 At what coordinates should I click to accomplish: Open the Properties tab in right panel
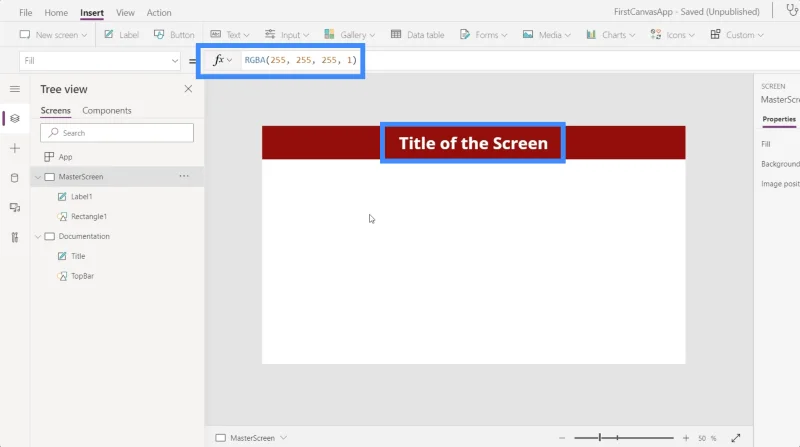(x=779, y=119)
